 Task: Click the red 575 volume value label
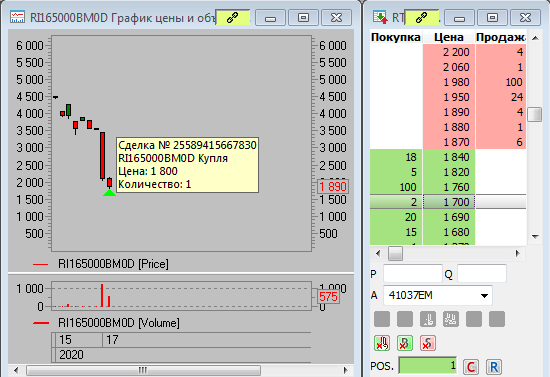coord(328,297)
